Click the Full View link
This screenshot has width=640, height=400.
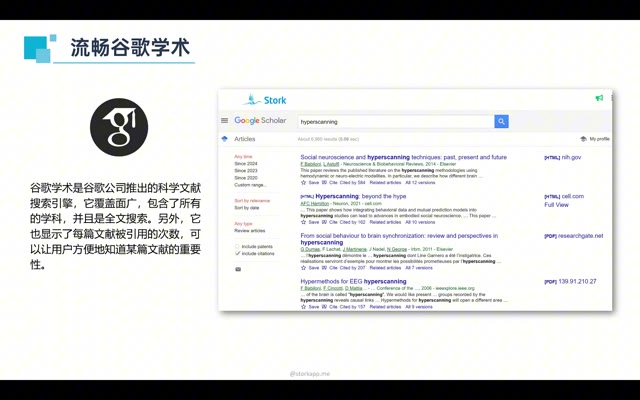click(556, 204)
